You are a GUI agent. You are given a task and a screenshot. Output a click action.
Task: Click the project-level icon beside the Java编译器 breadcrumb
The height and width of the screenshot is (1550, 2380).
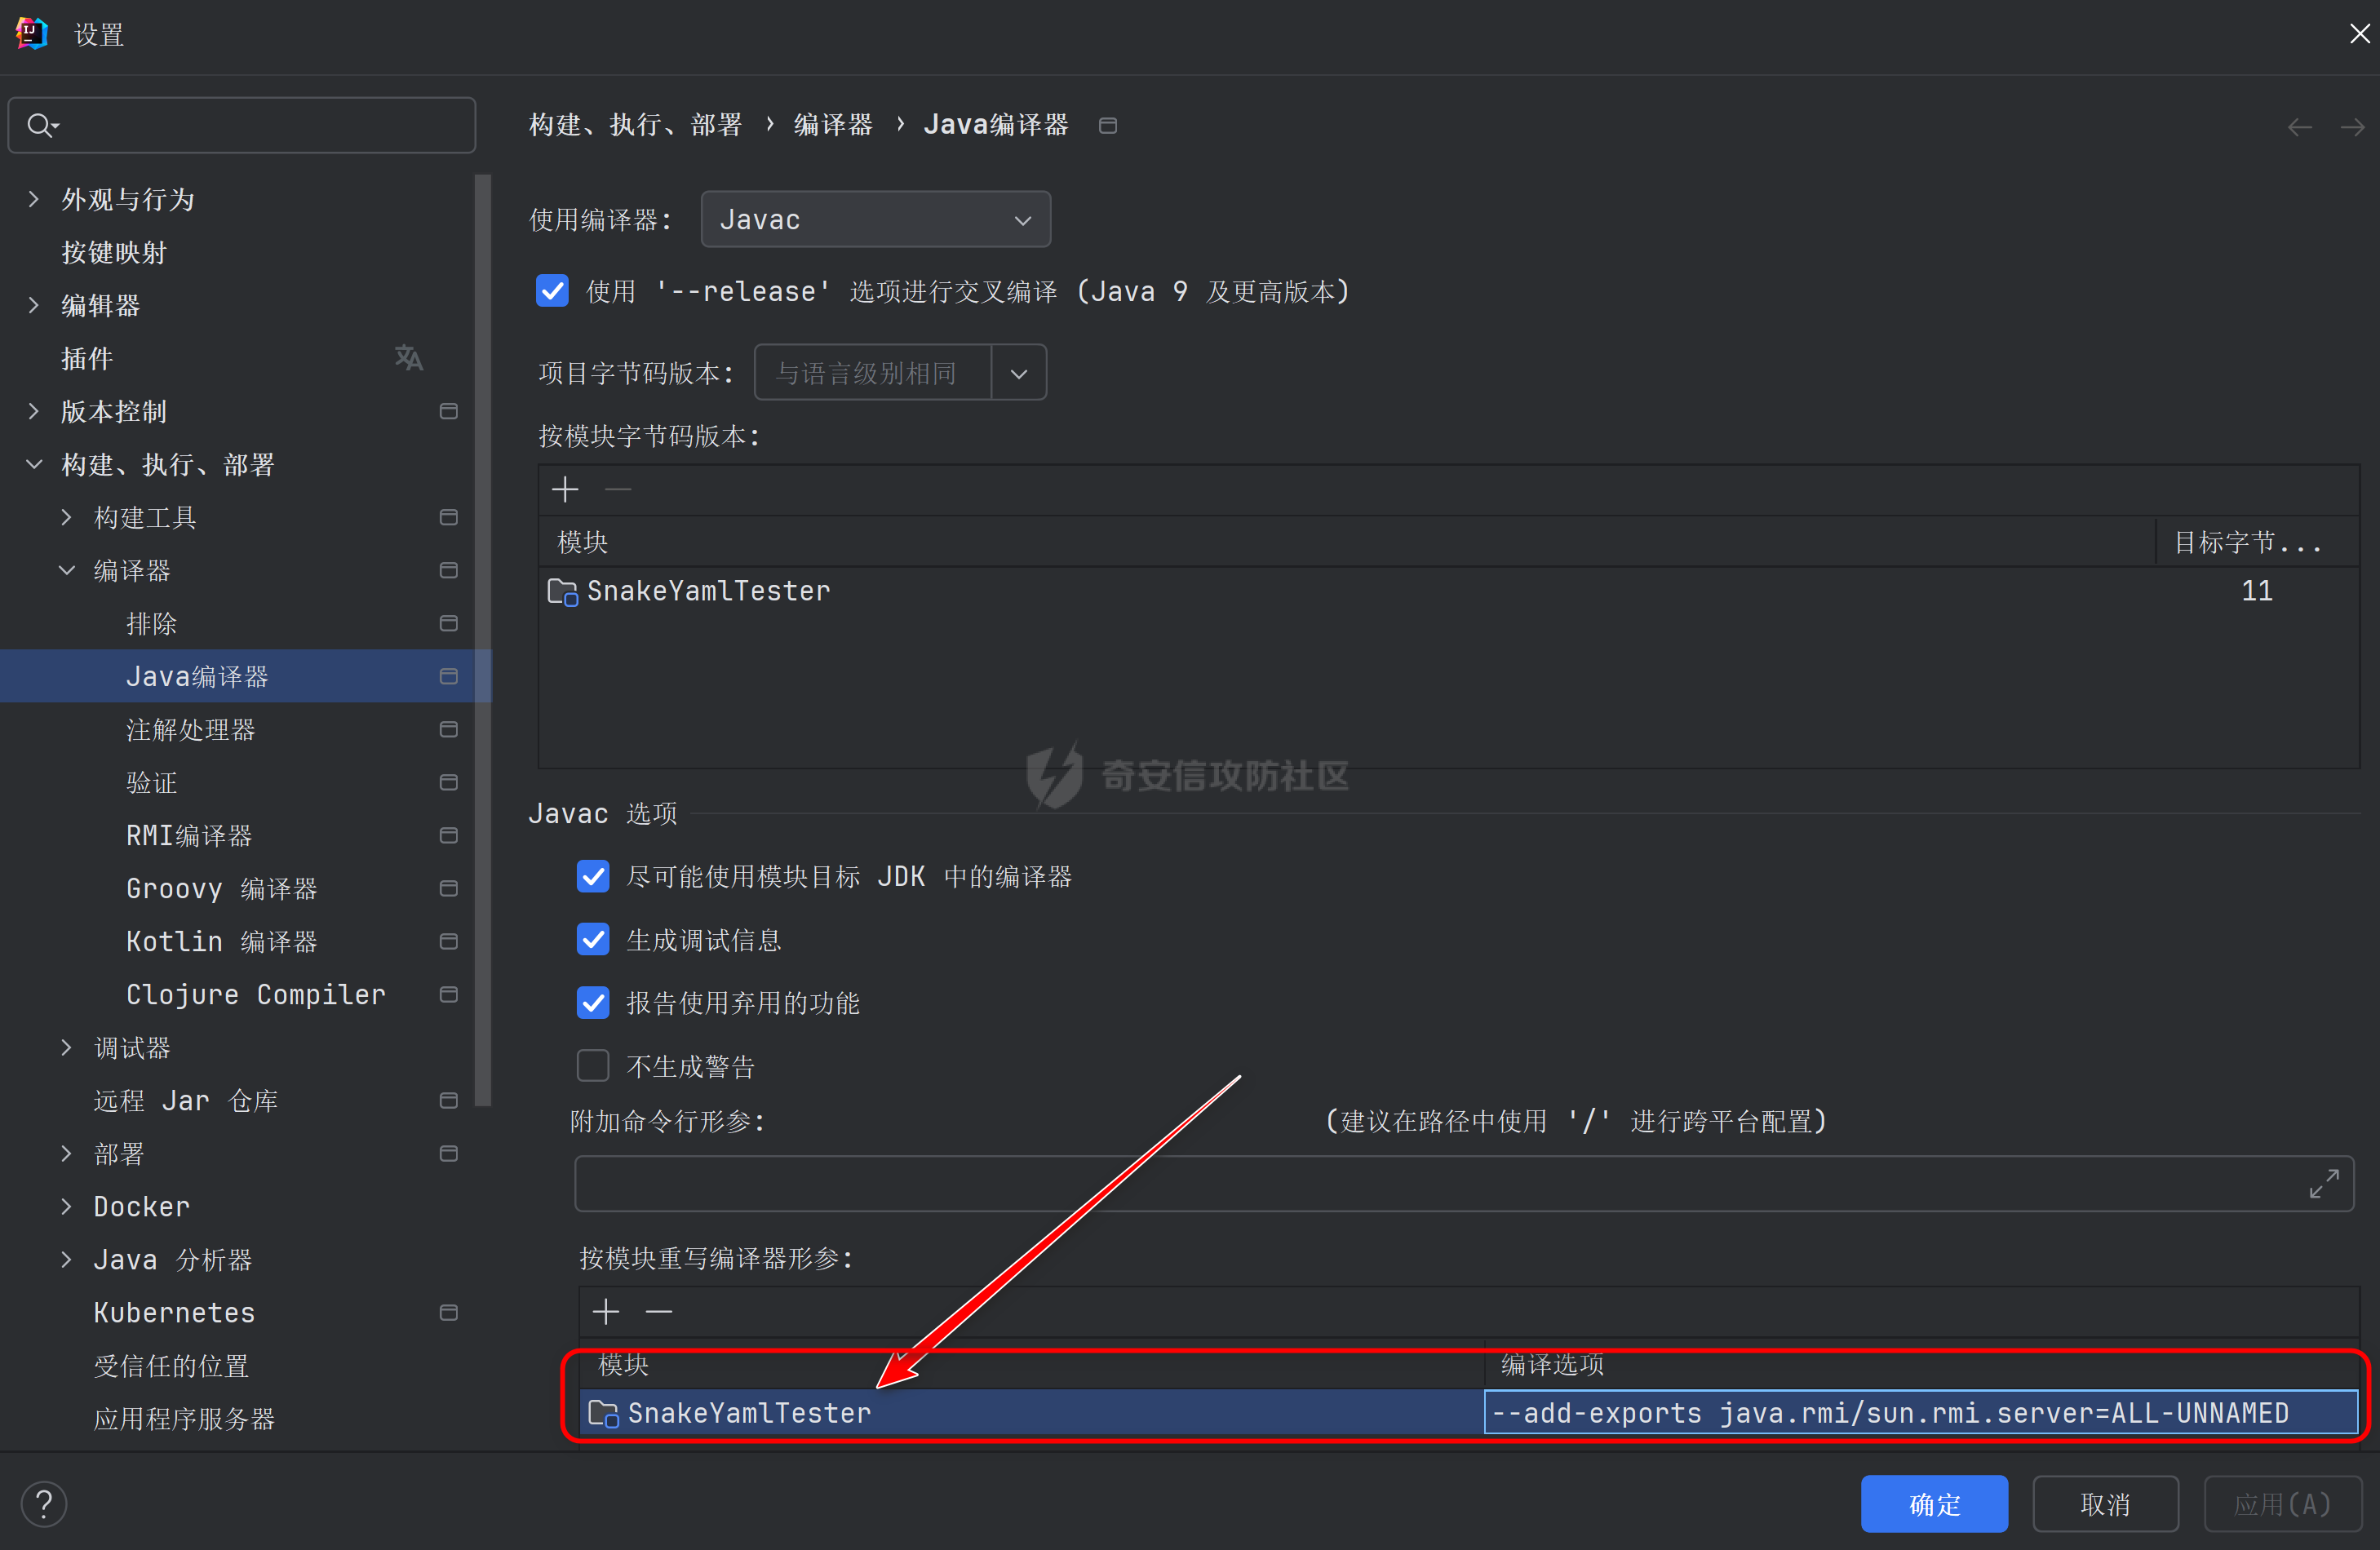(1108, 125)
